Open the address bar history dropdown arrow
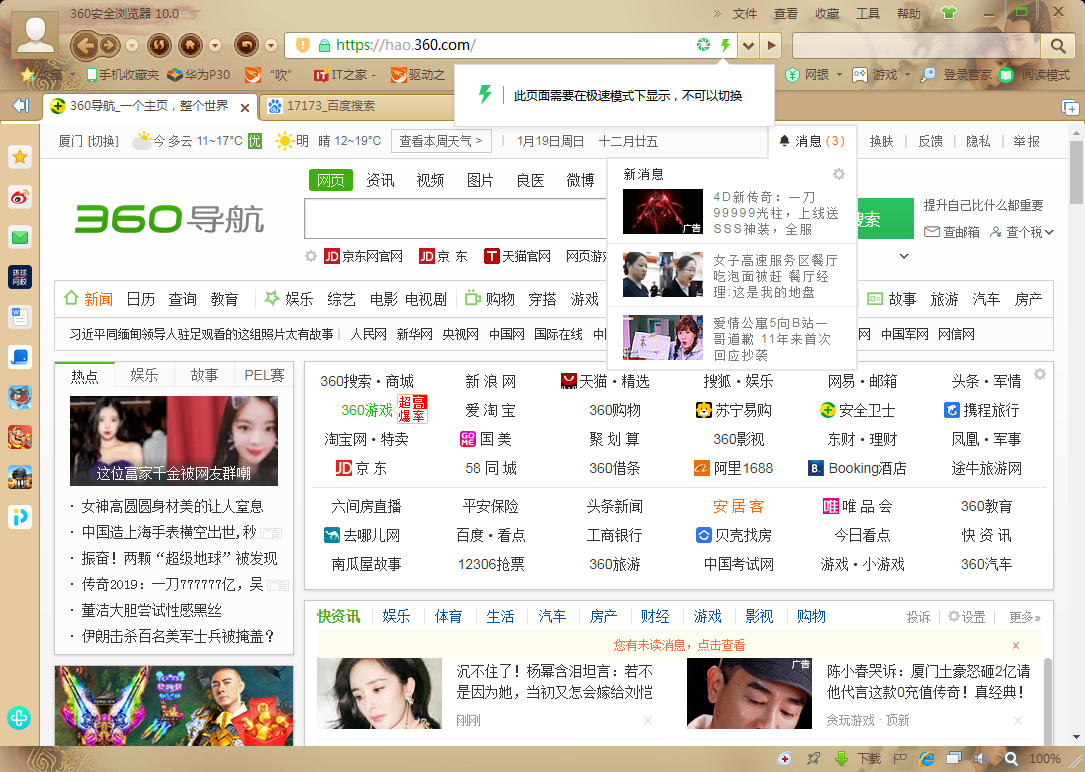The image size is (1085, 772). point(747,45)
